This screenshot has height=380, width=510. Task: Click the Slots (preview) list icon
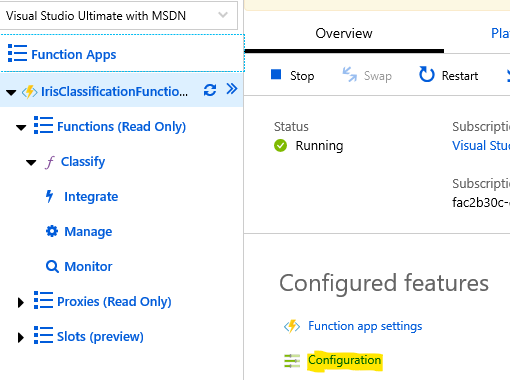point(43,335)
